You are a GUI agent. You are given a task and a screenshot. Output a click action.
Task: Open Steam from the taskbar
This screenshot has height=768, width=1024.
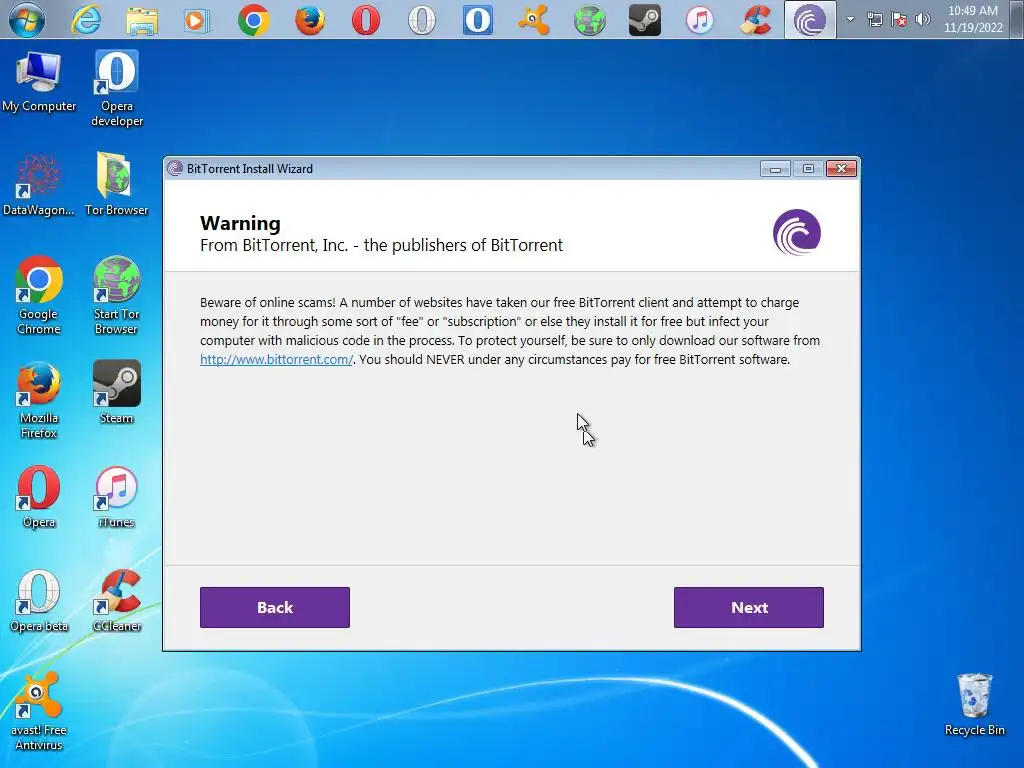[x=645, y=20]
